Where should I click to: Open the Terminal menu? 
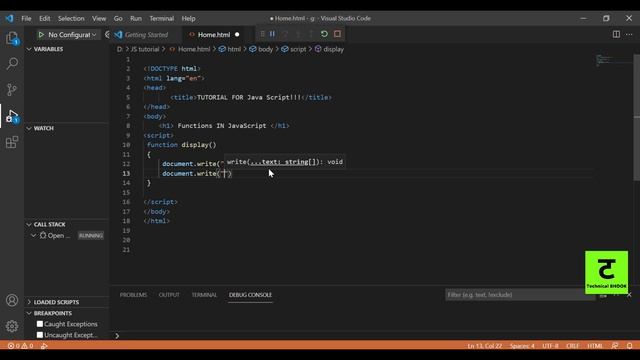162,18
